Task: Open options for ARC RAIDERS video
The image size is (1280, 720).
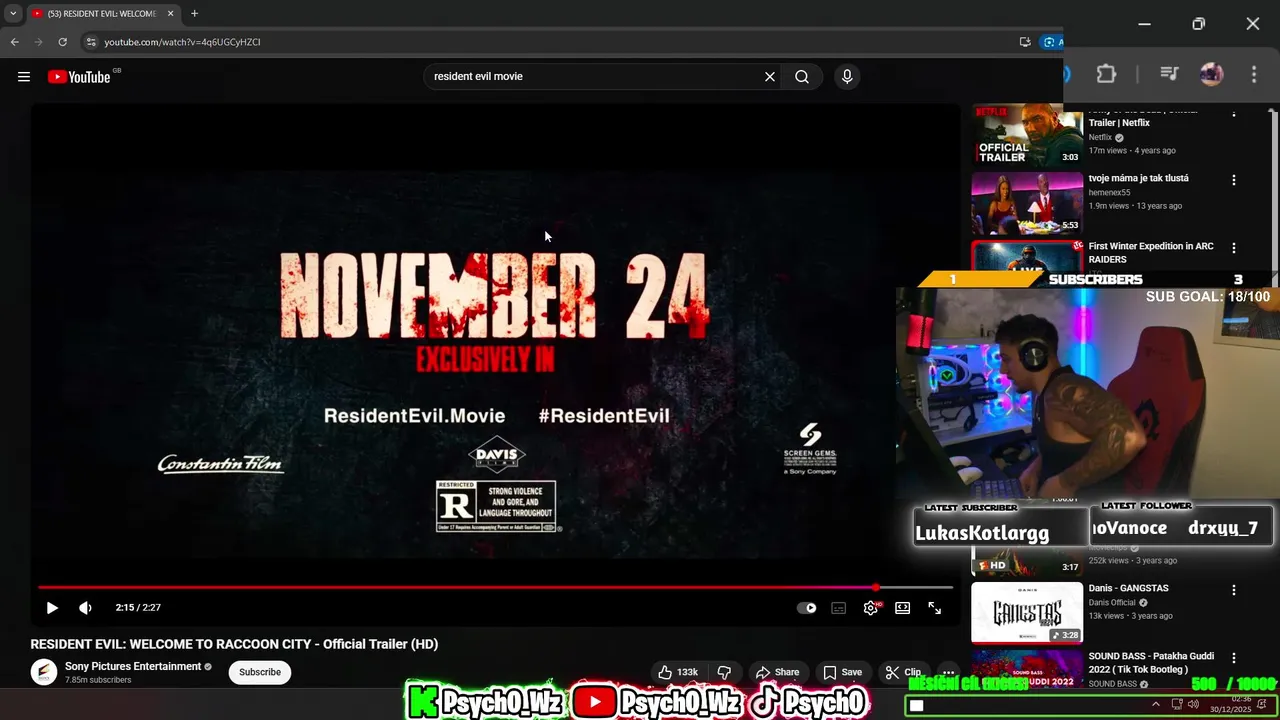Action: pos(1234,248)
